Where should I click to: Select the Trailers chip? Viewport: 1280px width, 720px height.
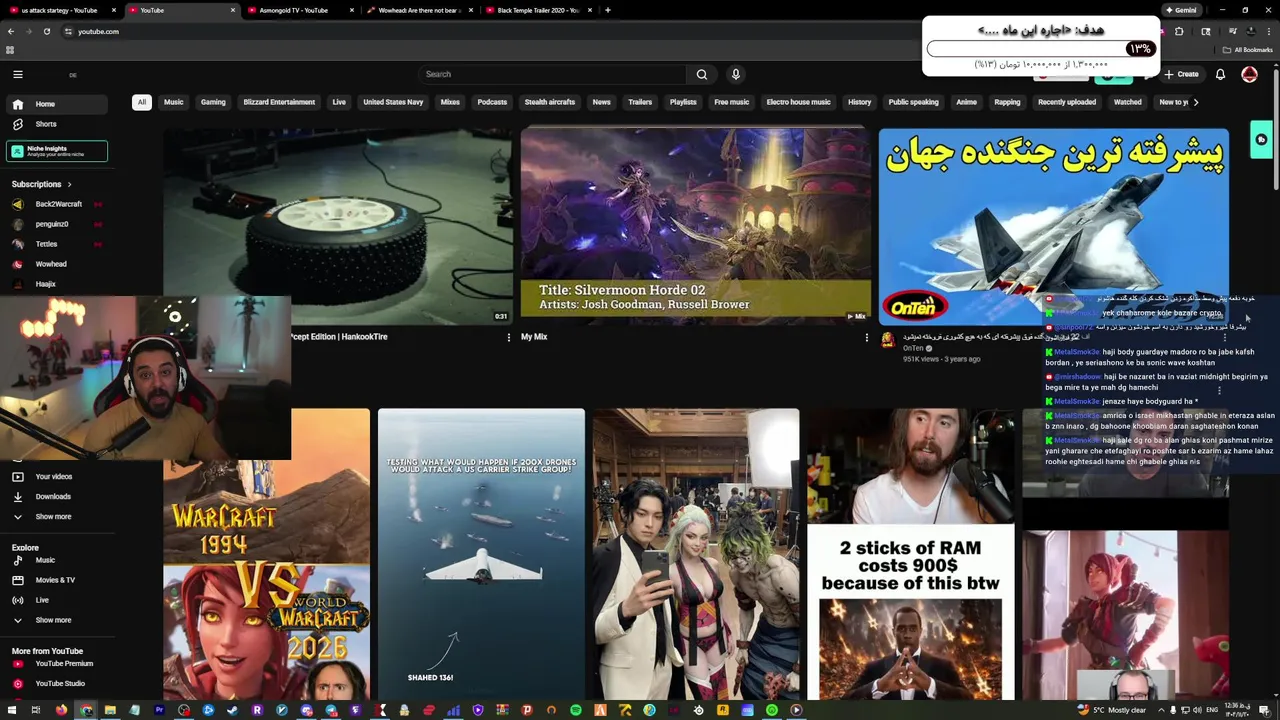640,102
